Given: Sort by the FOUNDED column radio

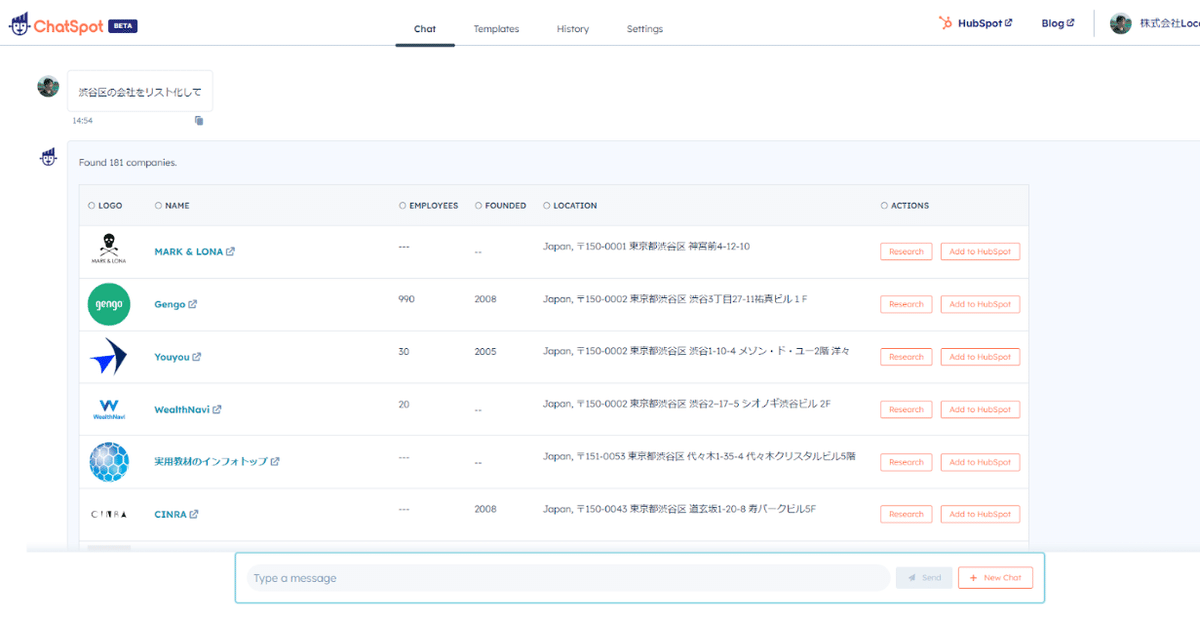Looking at the screenshot, I should coord(479,206).
